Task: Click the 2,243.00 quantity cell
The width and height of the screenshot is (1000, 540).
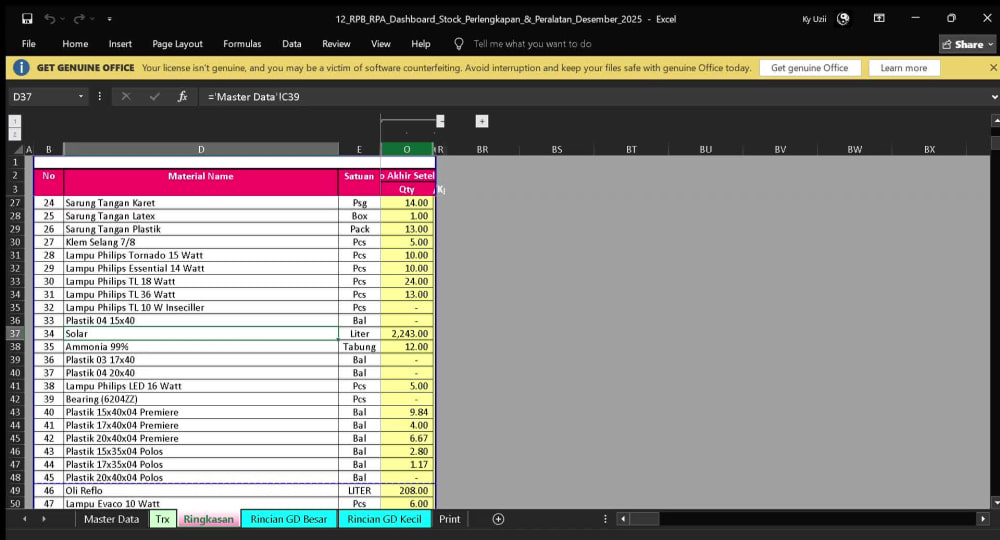Action: [408, 333]
